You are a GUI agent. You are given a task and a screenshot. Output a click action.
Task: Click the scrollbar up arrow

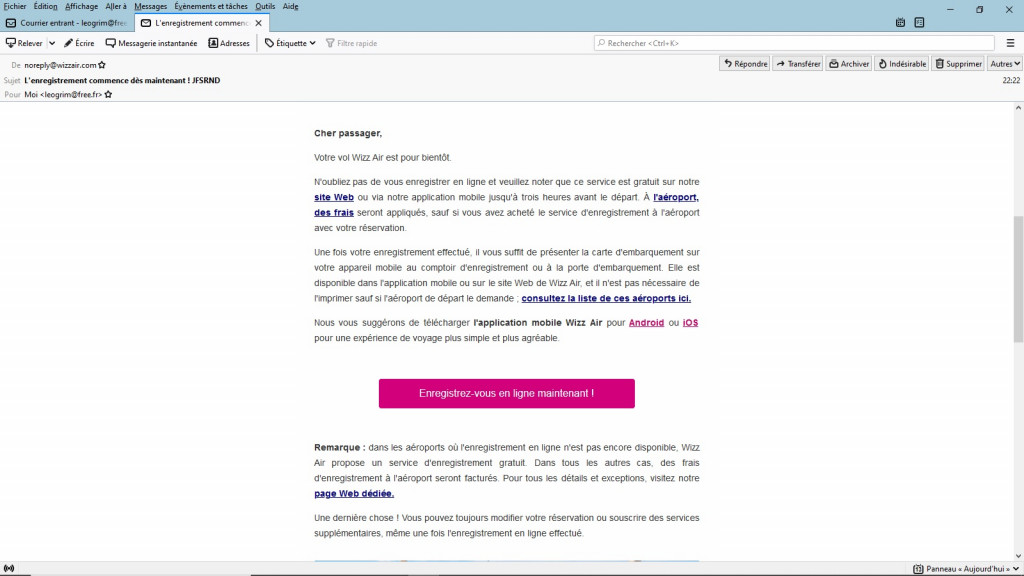(x=1018, y=108)
